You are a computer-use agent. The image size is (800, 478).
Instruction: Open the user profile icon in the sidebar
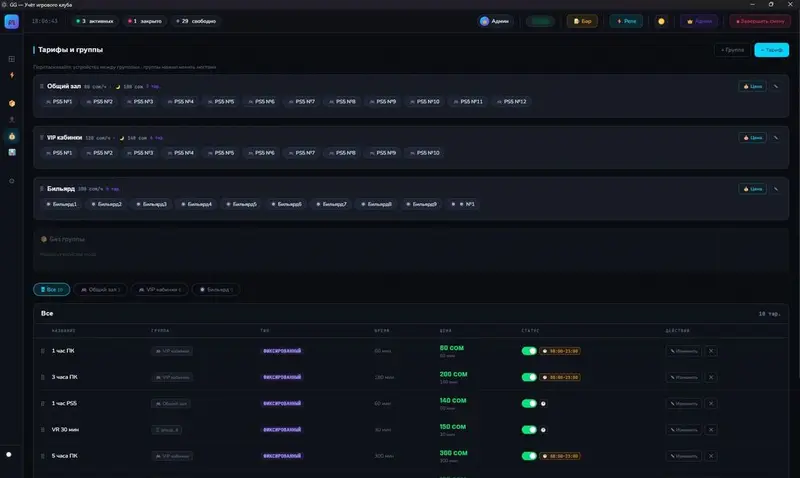[x=12, y=119]
